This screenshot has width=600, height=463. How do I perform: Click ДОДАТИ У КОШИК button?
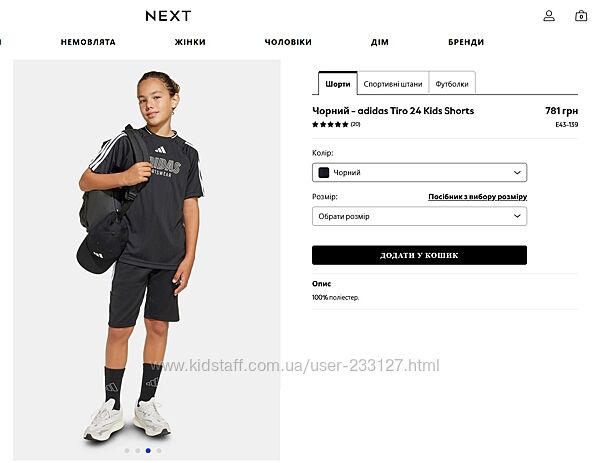pos(419,255)
